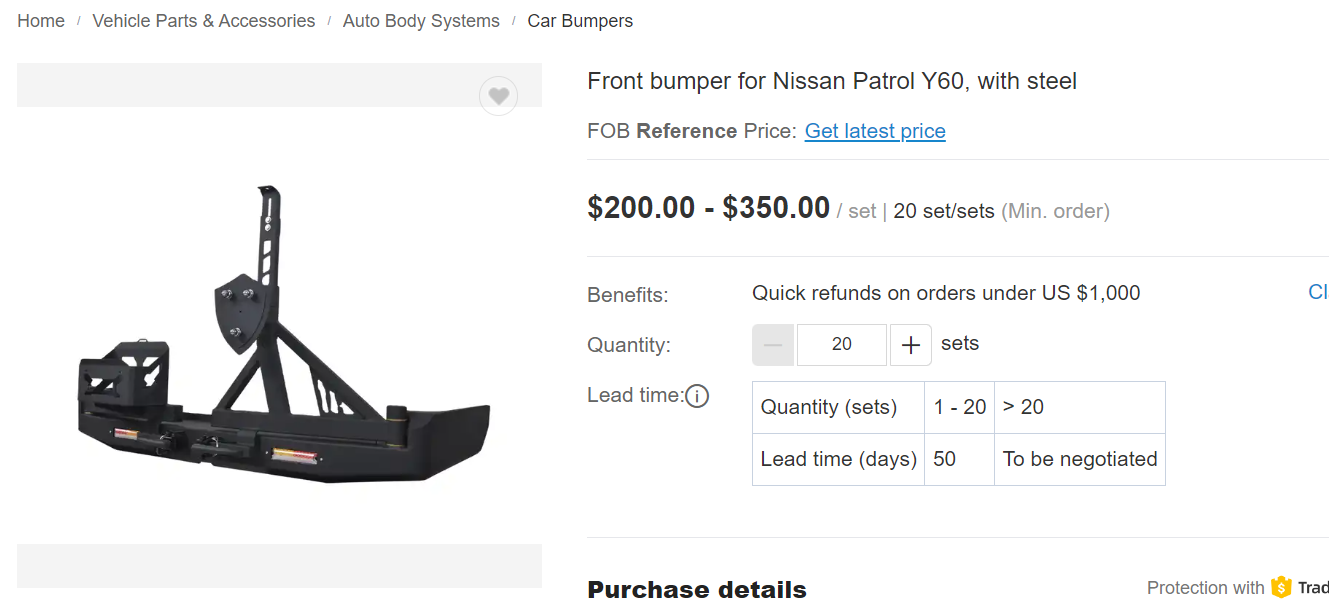Select the $200.00 - $350.00 price range
The width and height of the screenshot is (1329, 604).
click(x=708, y=208)
